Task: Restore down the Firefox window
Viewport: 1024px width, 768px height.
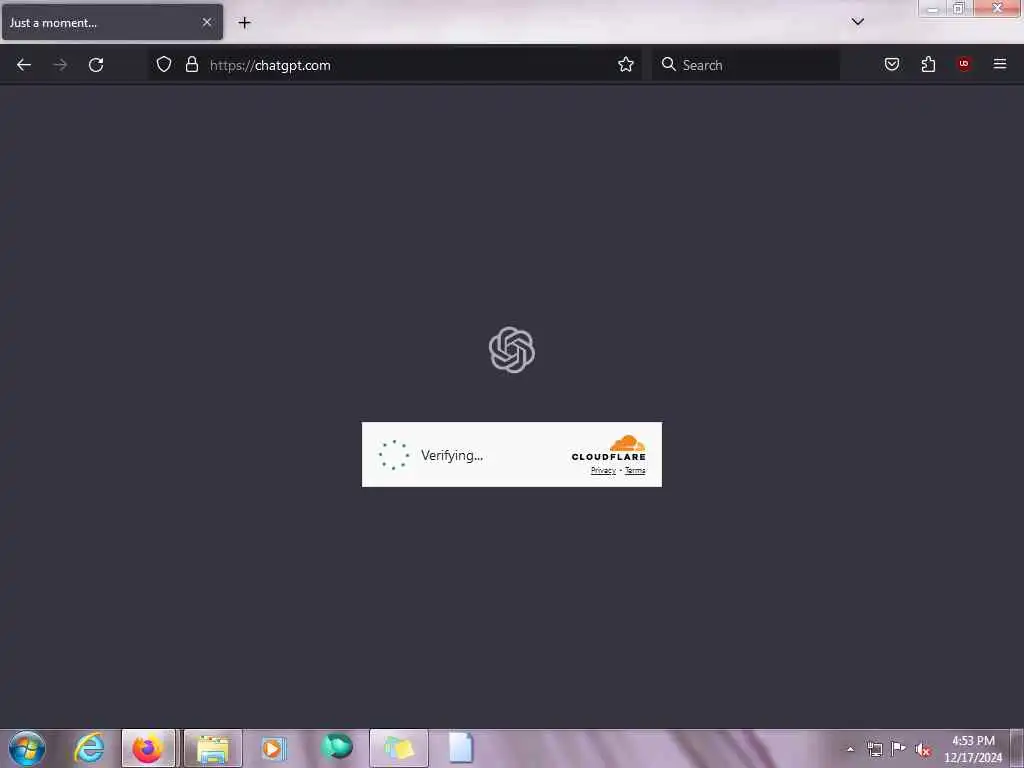Action: click(x=959, y=8)
